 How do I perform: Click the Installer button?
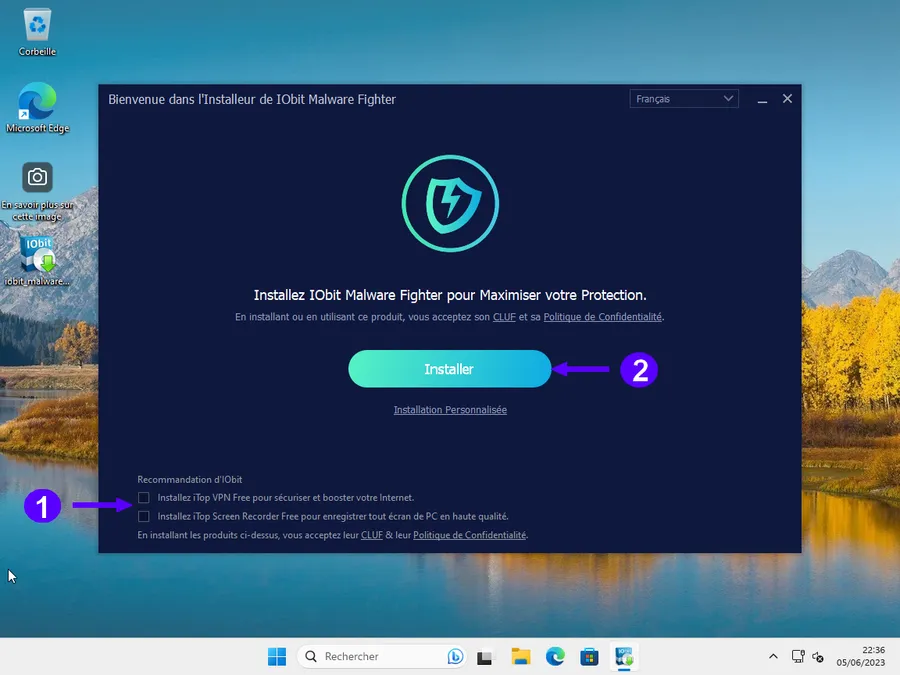[449, 369]
